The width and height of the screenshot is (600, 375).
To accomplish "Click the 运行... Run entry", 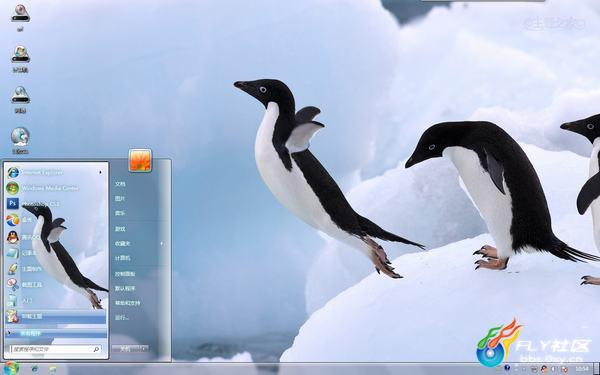I will point(122,318).
